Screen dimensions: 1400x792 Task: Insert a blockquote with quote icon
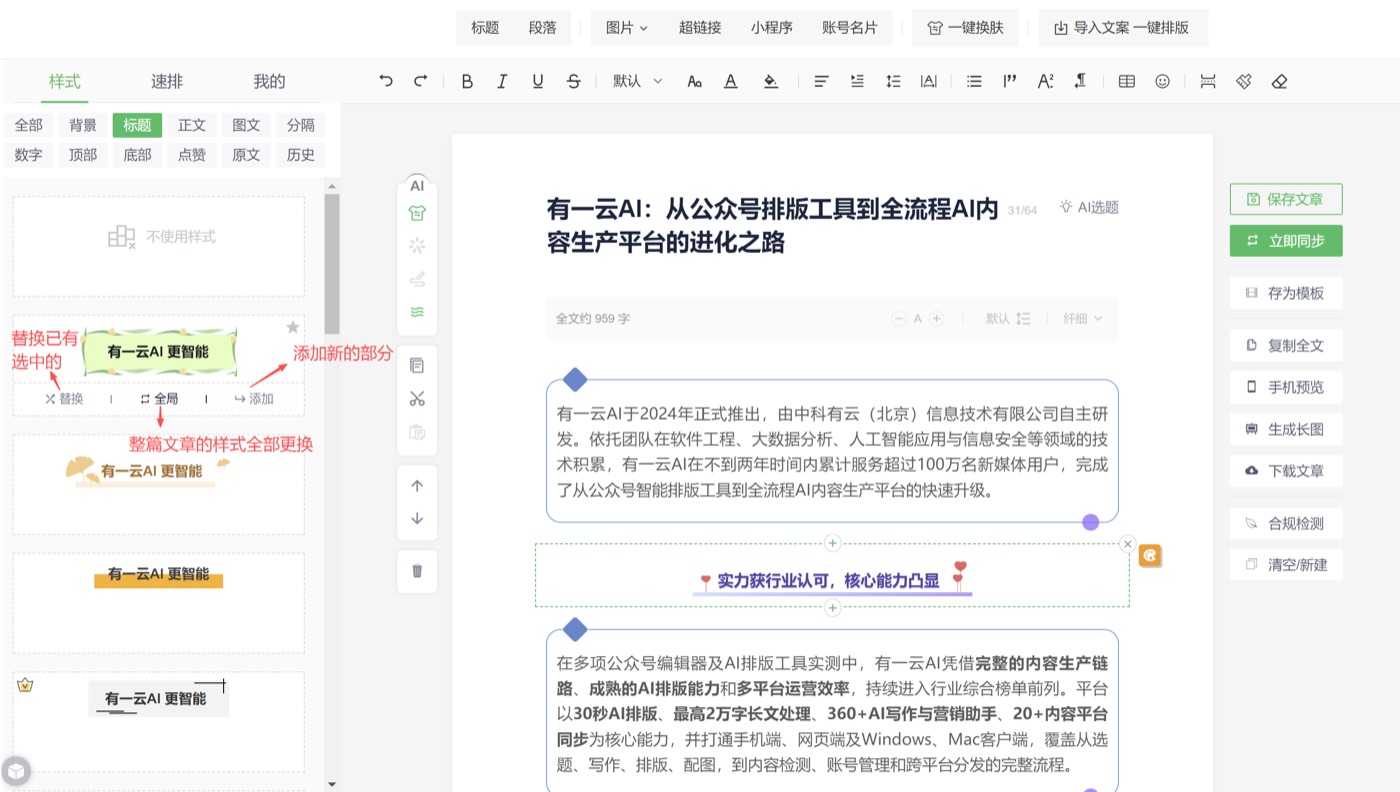click(1010, 82)
